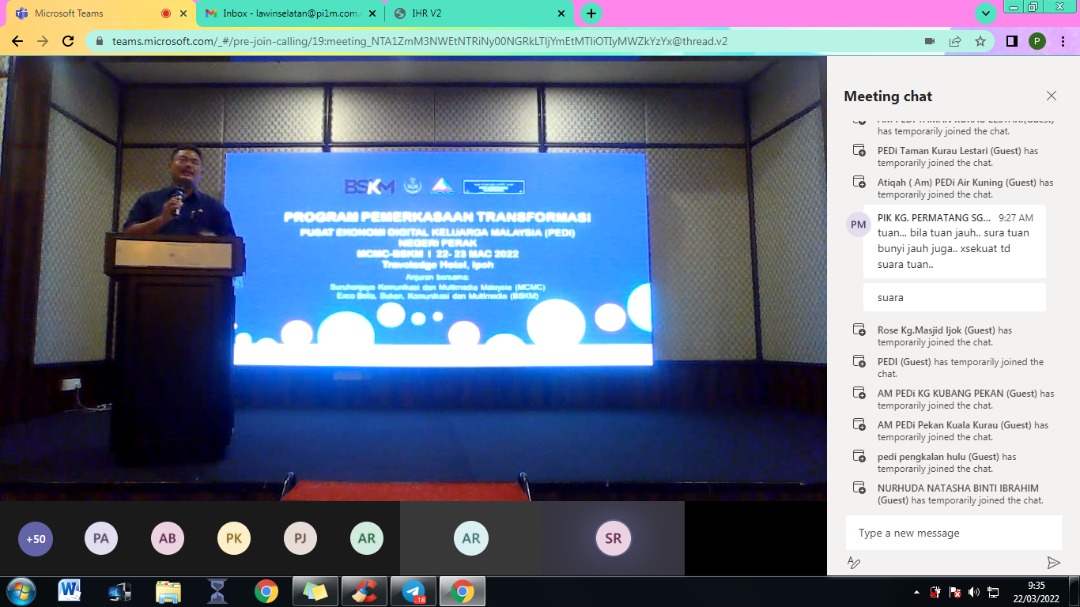The image size is (1080, 607).
Task: Switch to the IHR V2 tab
Action: click(x=478, y=13)
